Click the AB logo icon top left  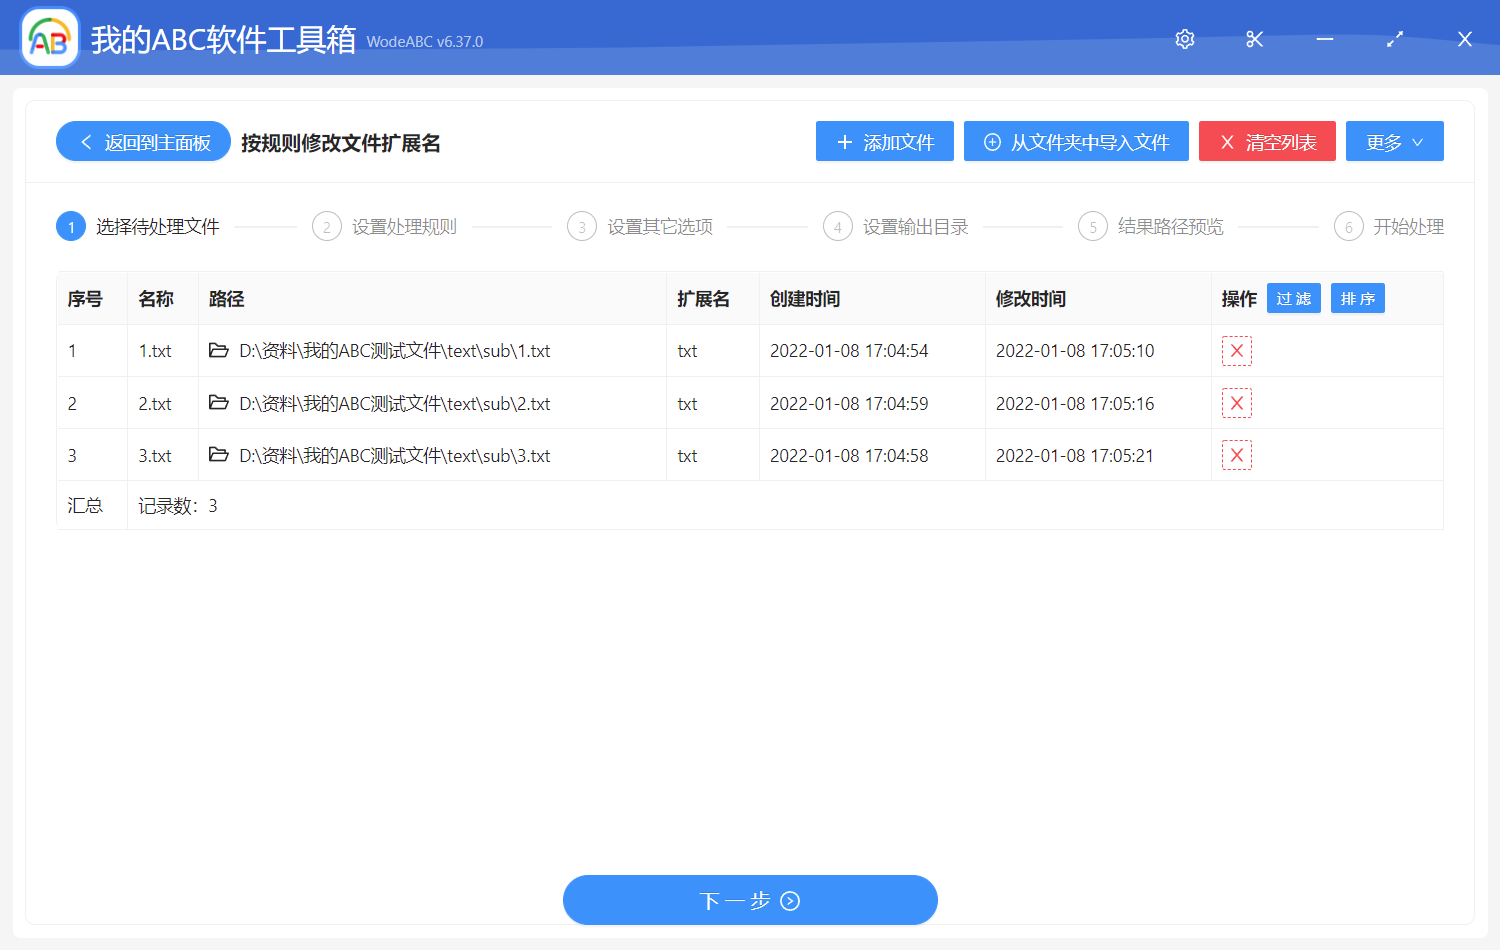point(49,38)
